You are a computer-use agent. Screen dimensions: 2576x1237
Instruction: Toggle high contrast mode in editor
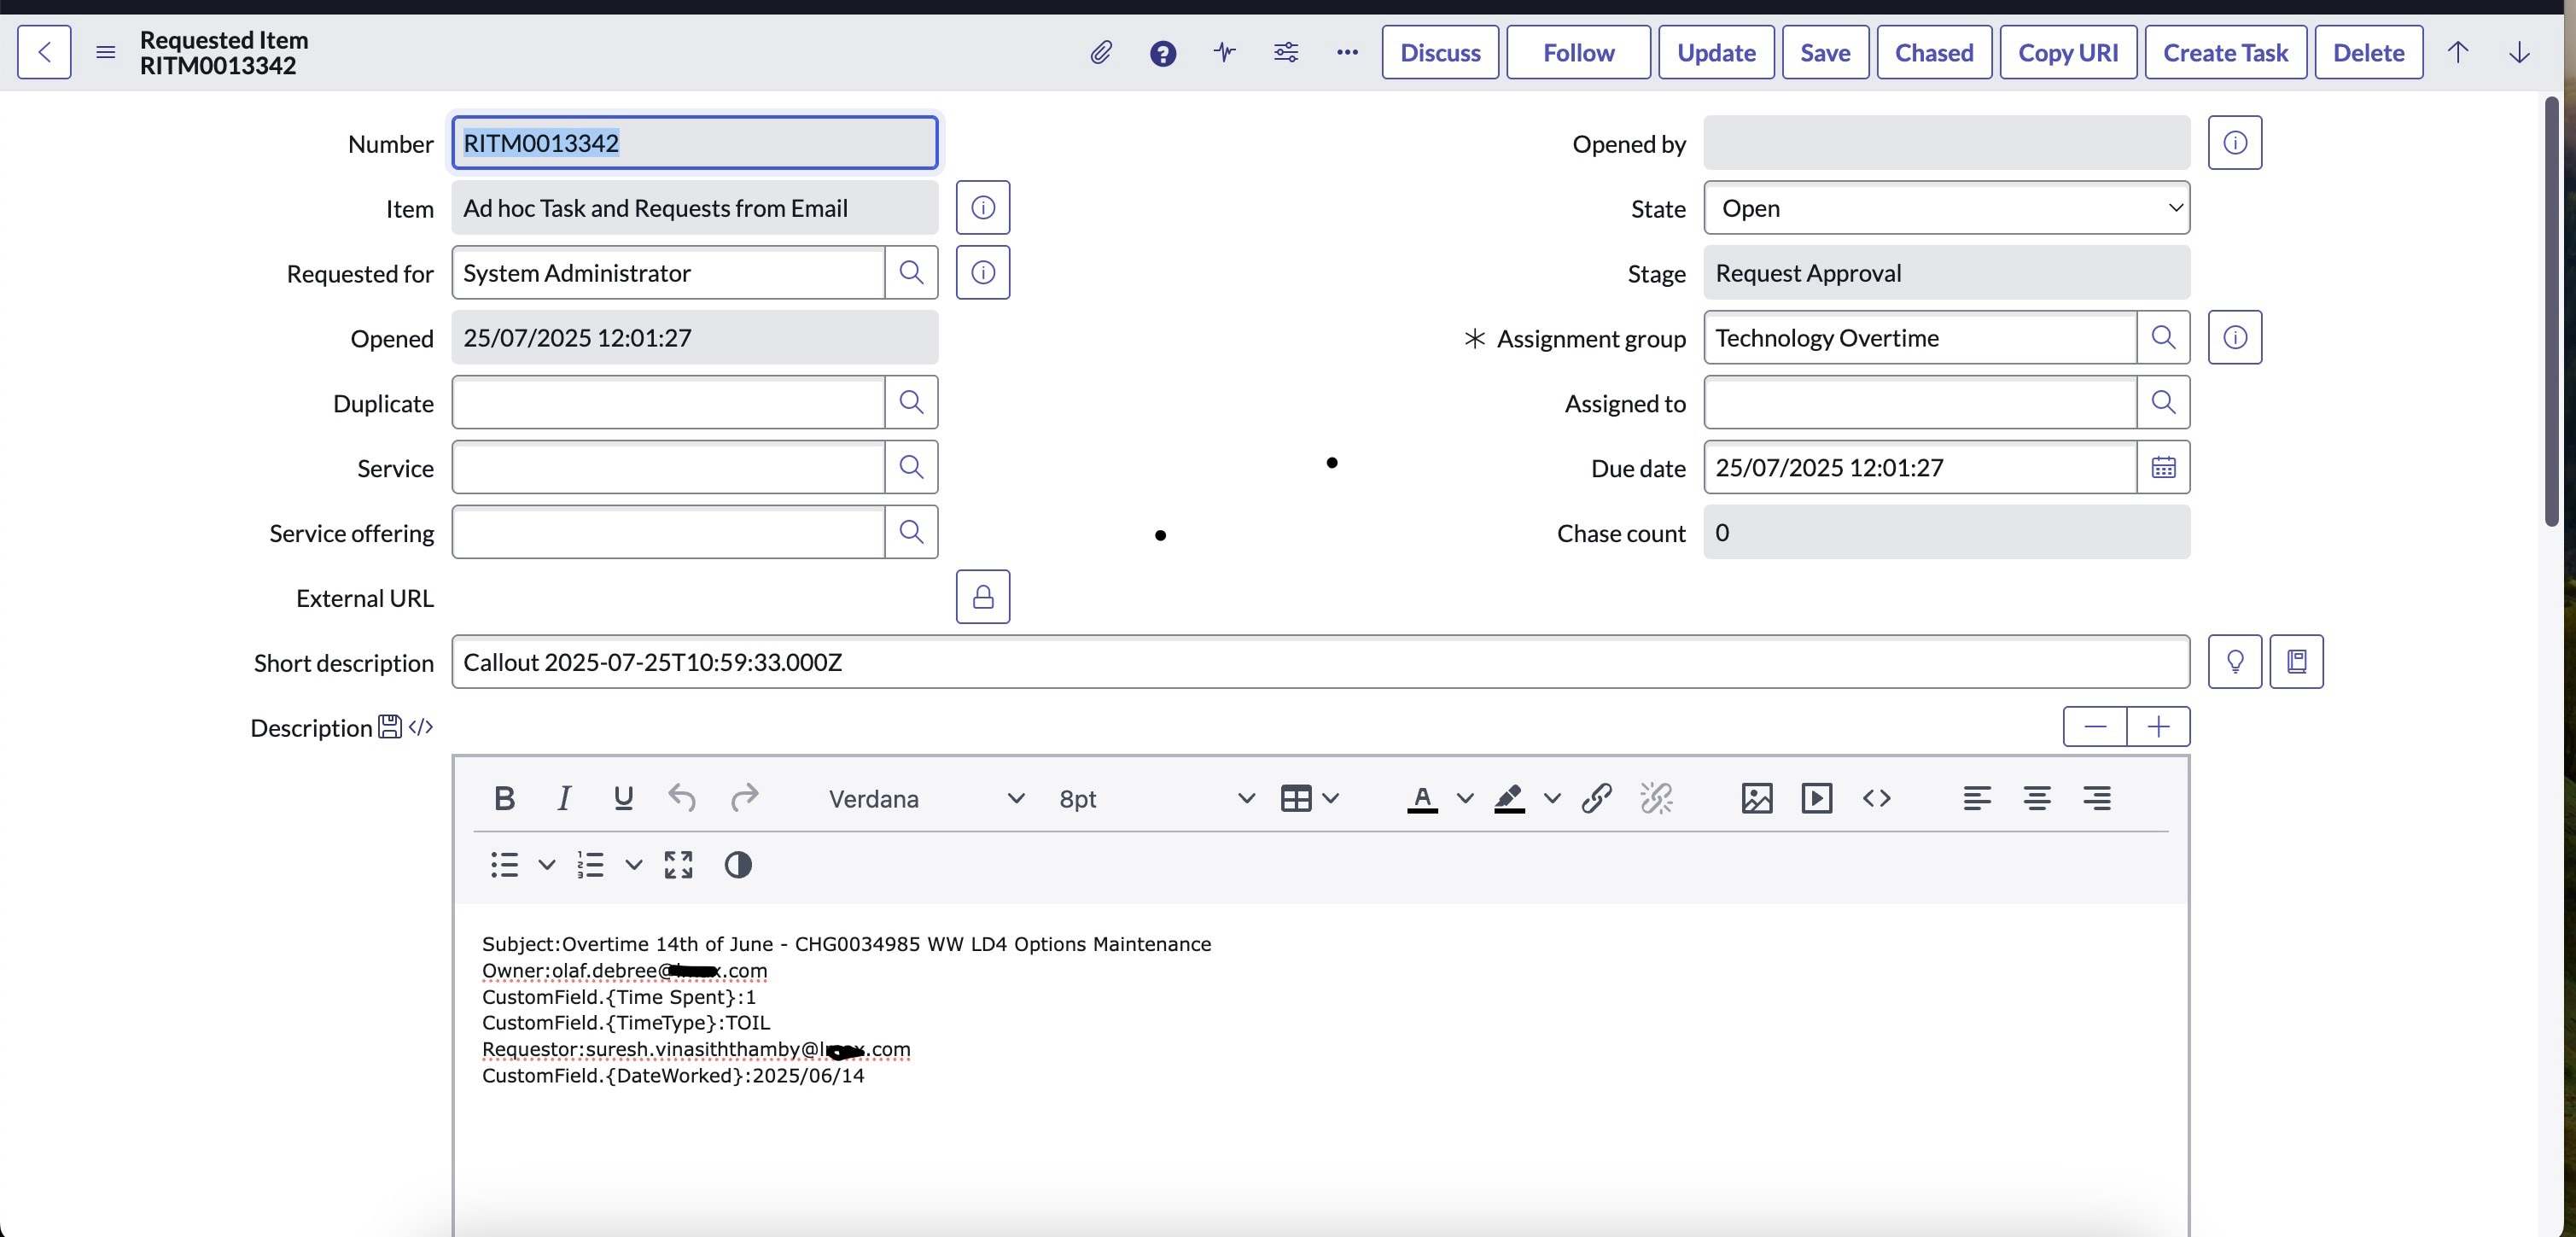click(x=737, y=864)
